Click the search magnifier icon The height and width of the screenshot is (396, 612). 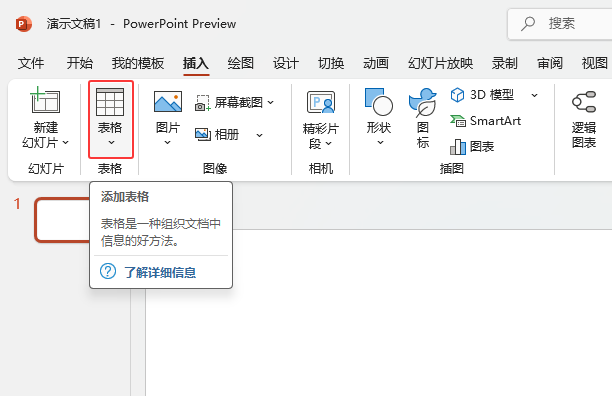[528, 24]
